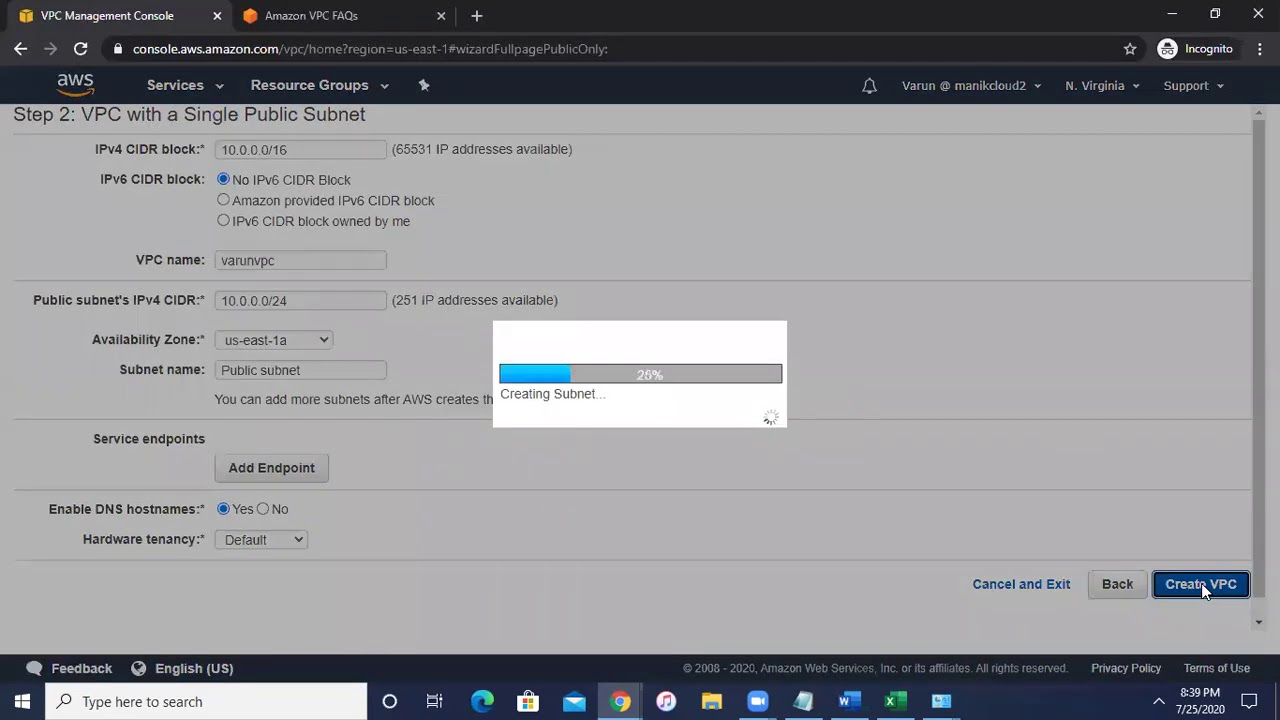Open Cortana circle icon in taskbar
Viewport: 1280px width, 720px height.
click(x=390, y=702)
